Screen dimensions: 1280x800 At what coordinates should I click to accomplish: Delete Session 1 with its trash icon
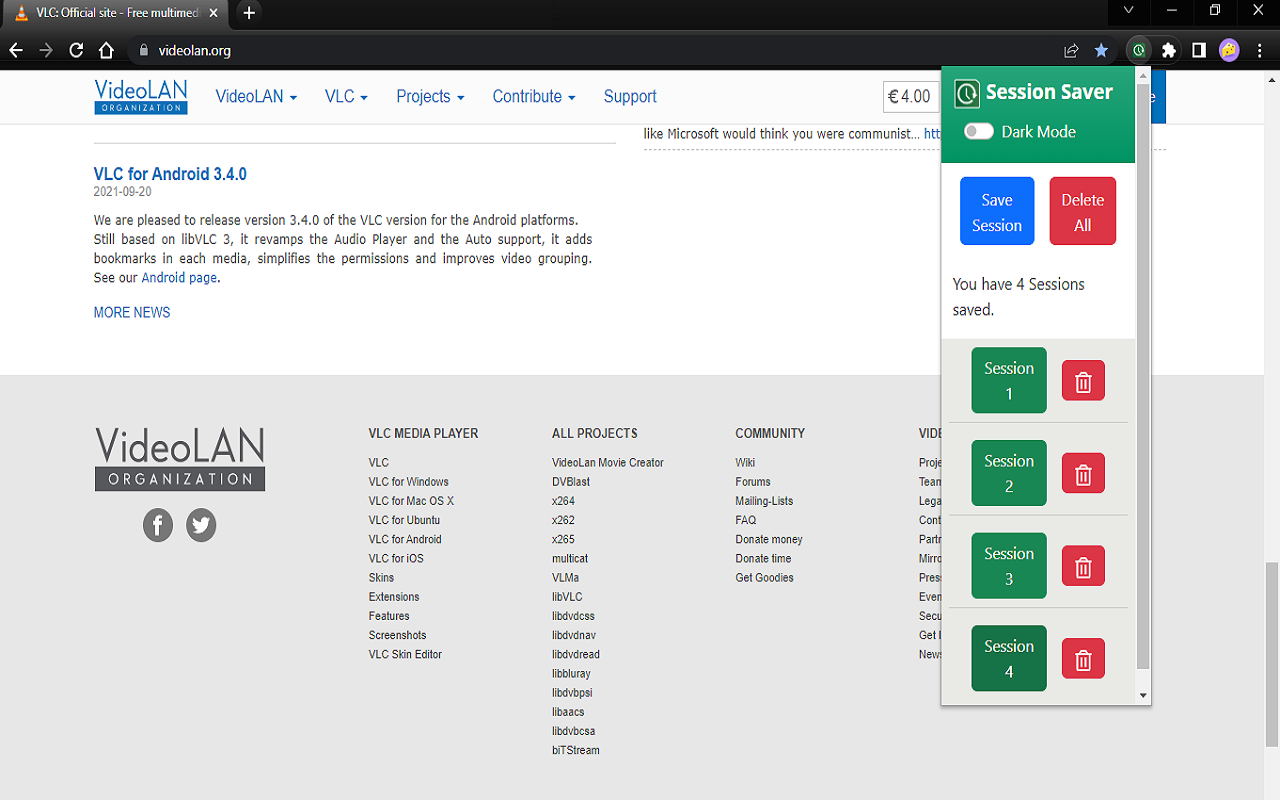[1083, 381]
